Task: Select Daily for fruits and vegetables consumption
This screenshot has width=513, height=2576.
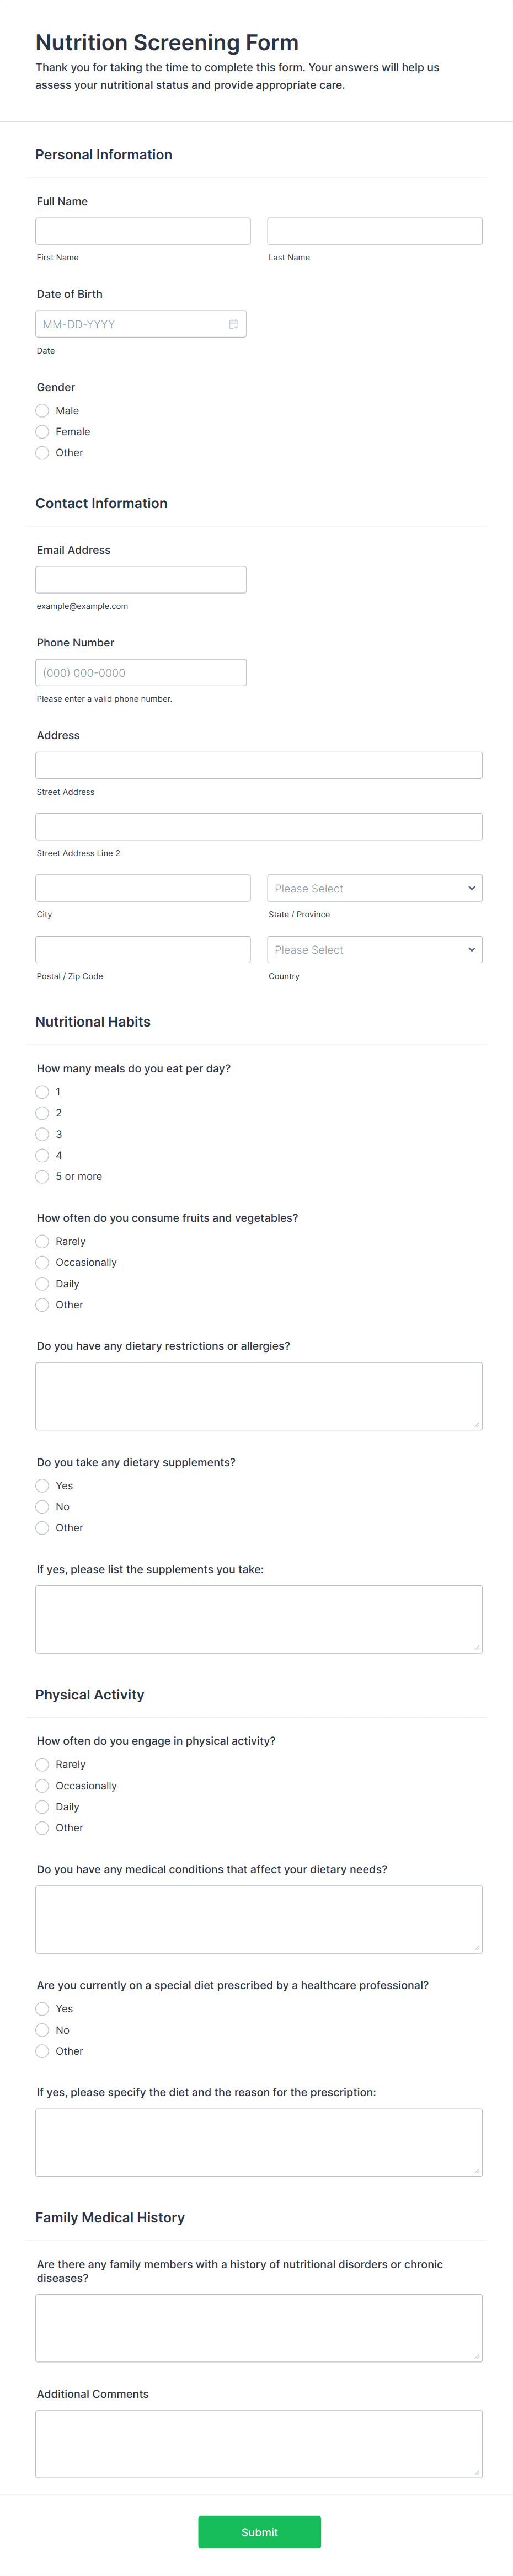Action: coord(42,1283)
